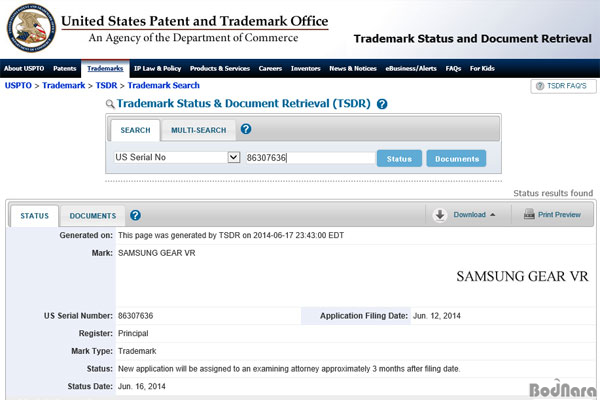600x400 pixels.
Task: Click Print Preview link
Action: click(x=559, y=215)
